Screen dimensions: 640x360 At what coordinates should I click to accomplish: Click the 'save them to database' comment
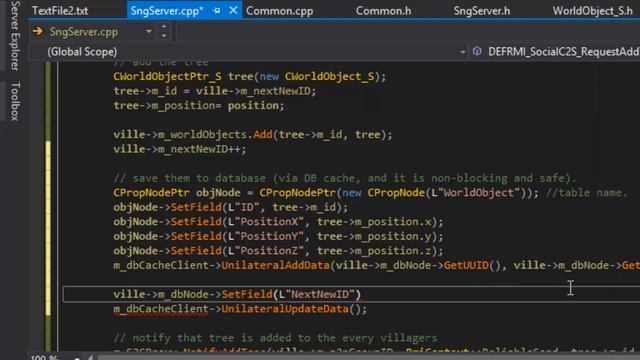click(x=344, y=178)
